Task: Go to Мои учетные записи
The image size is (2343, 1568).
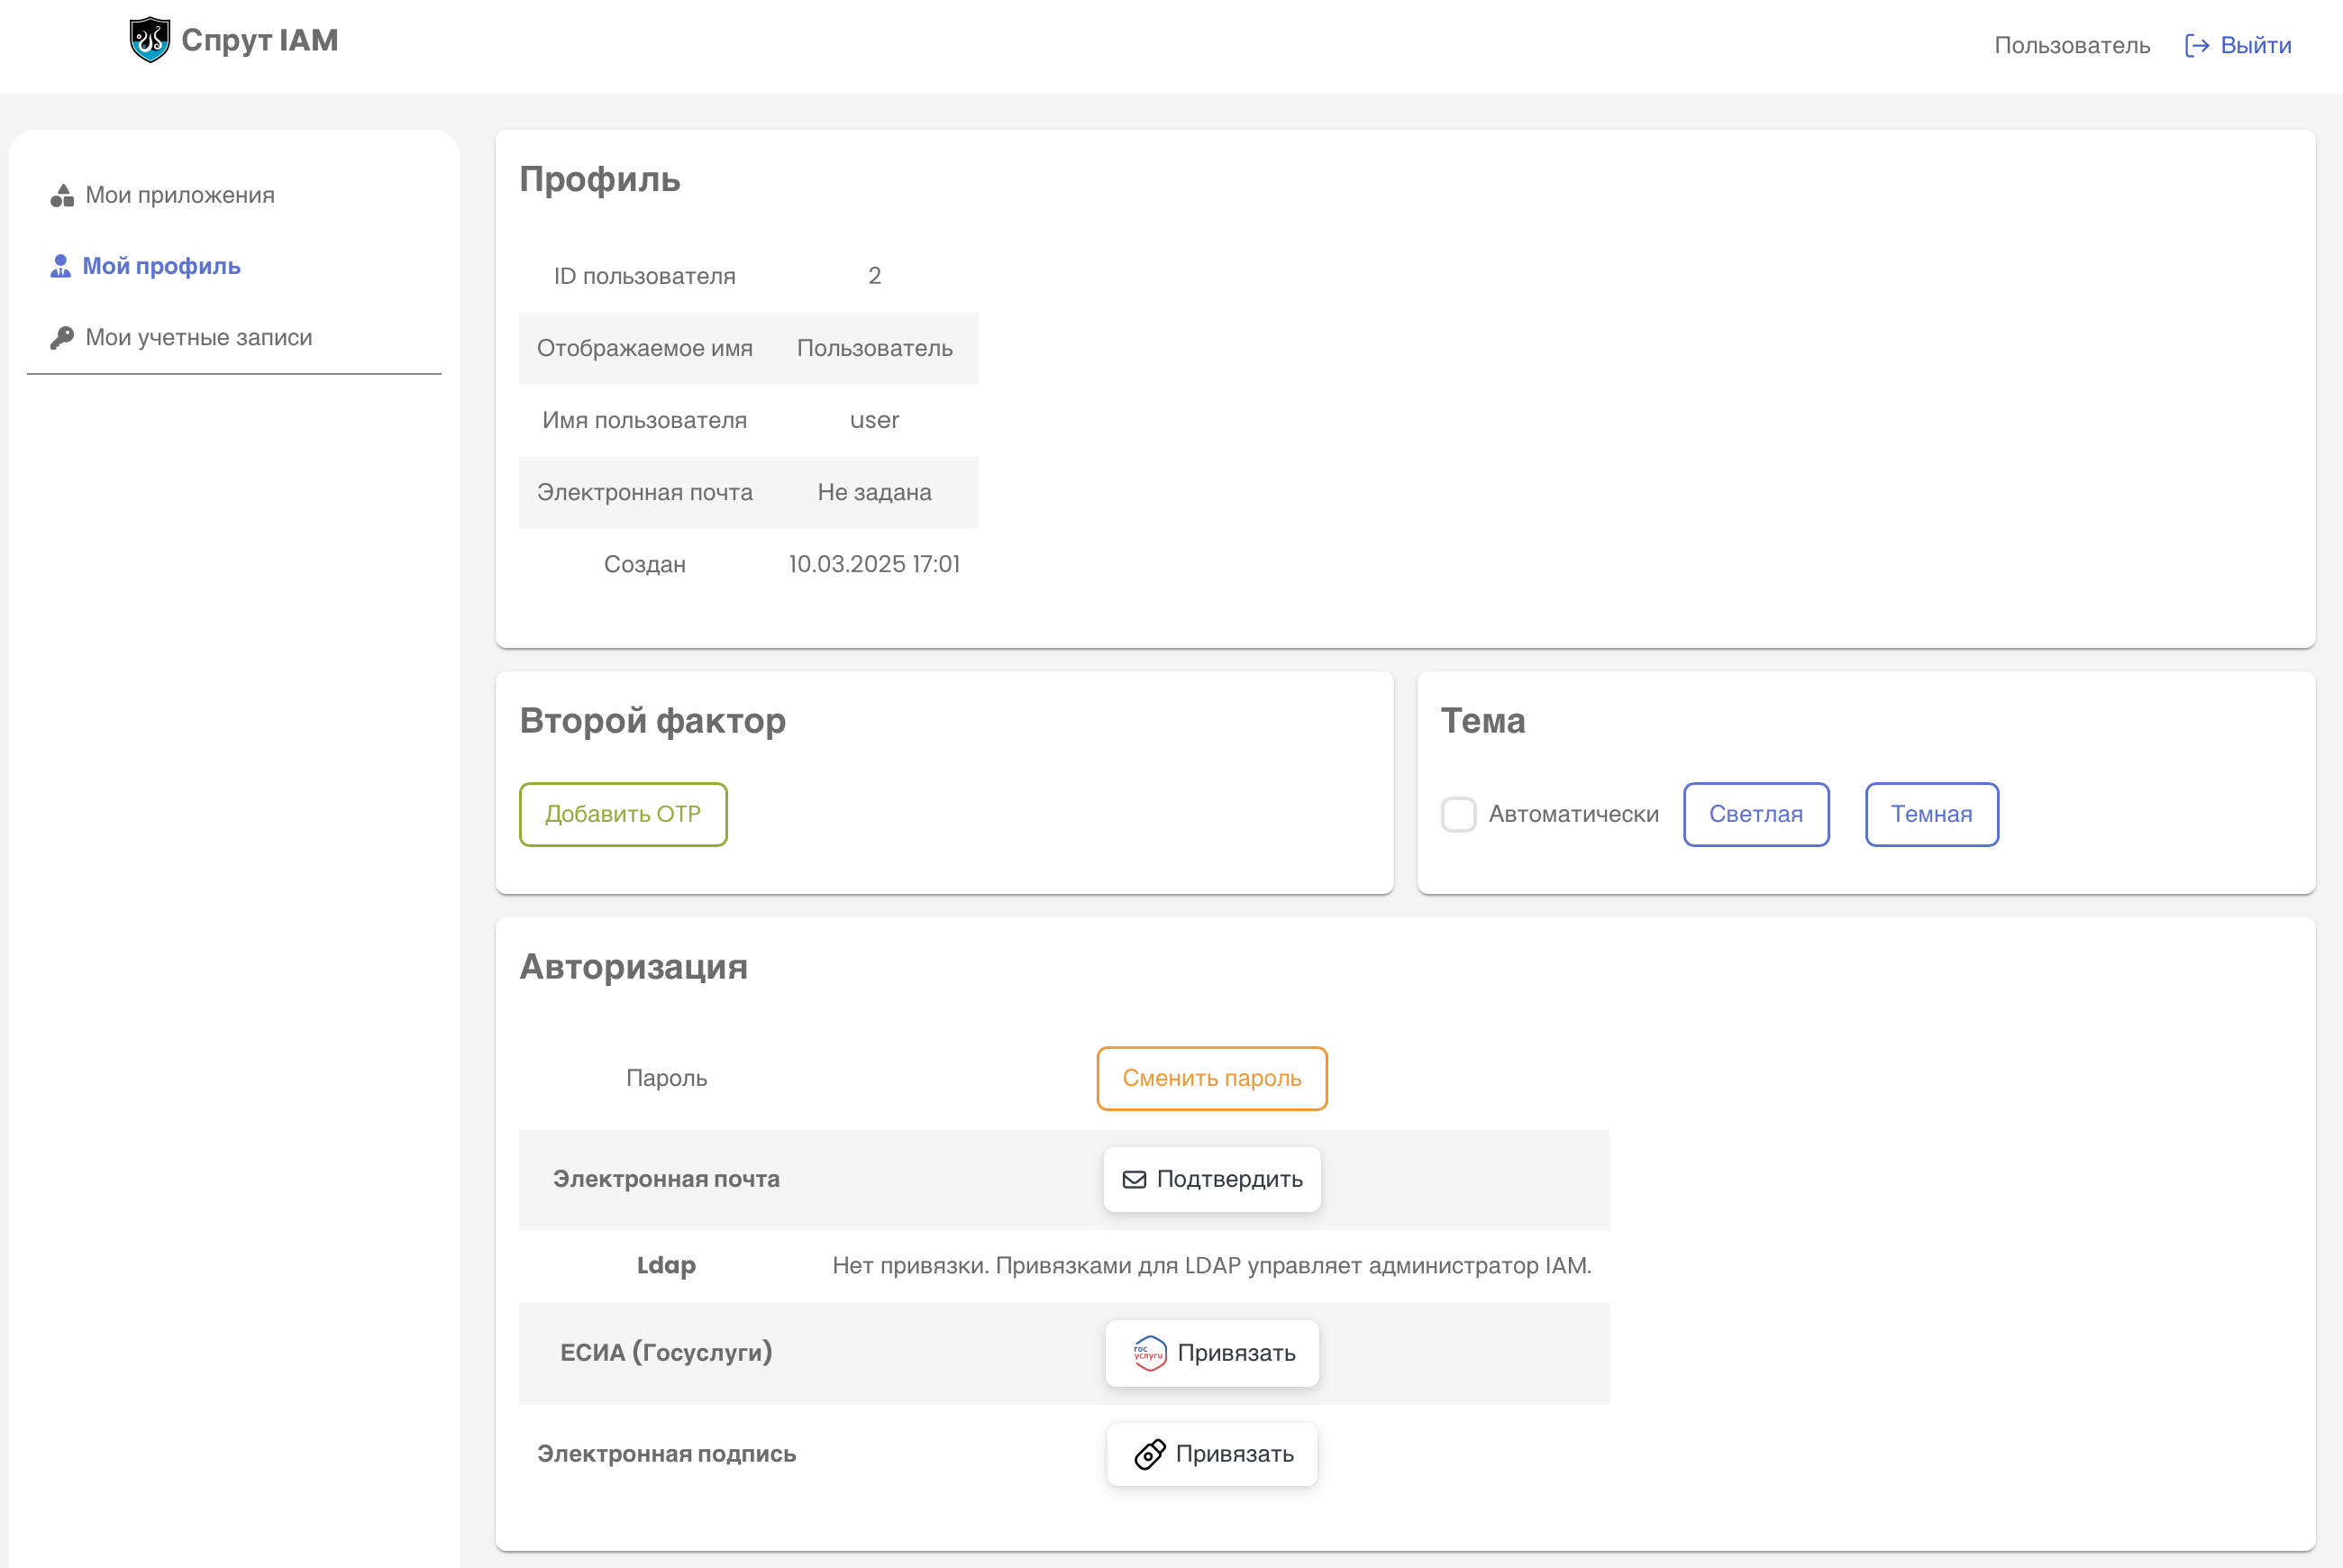Action: tap(199, 338)
